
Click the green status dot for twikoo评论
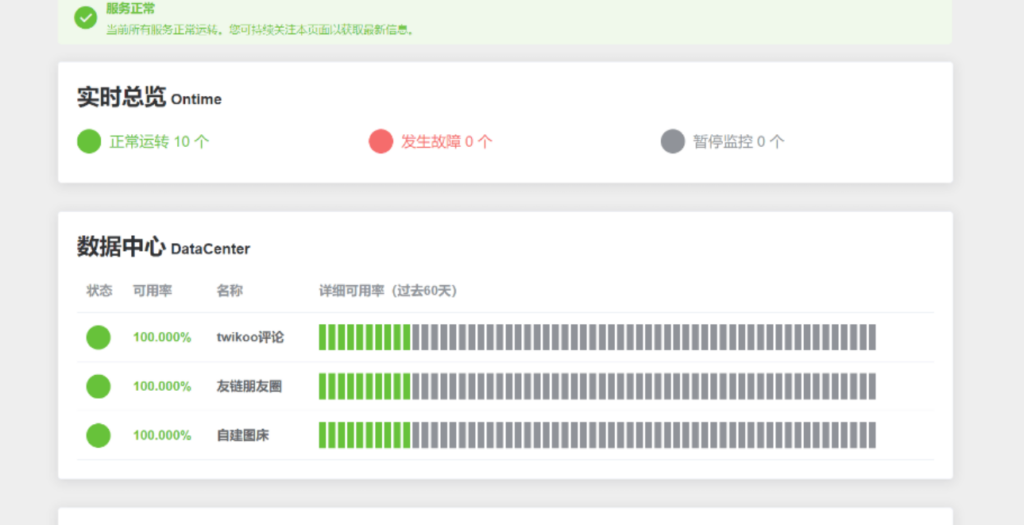[x=98, y=337]
